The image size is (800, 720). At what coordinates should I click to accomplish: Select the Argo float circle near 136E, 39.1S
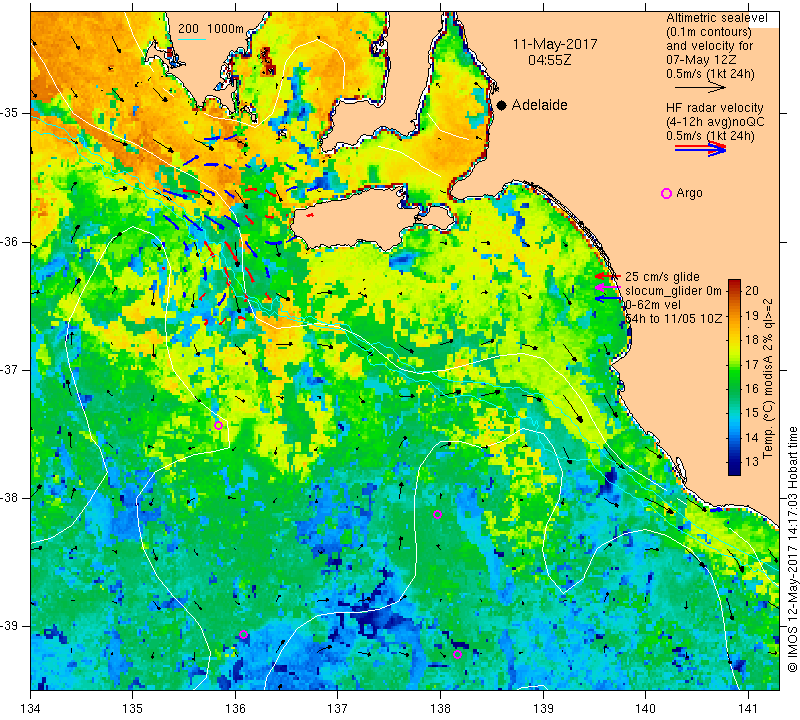pos(243,635)
